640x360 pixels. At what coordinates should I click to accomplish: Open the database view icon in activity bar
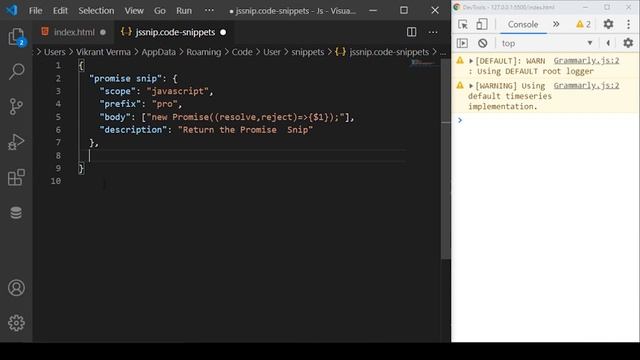(16, 213)
